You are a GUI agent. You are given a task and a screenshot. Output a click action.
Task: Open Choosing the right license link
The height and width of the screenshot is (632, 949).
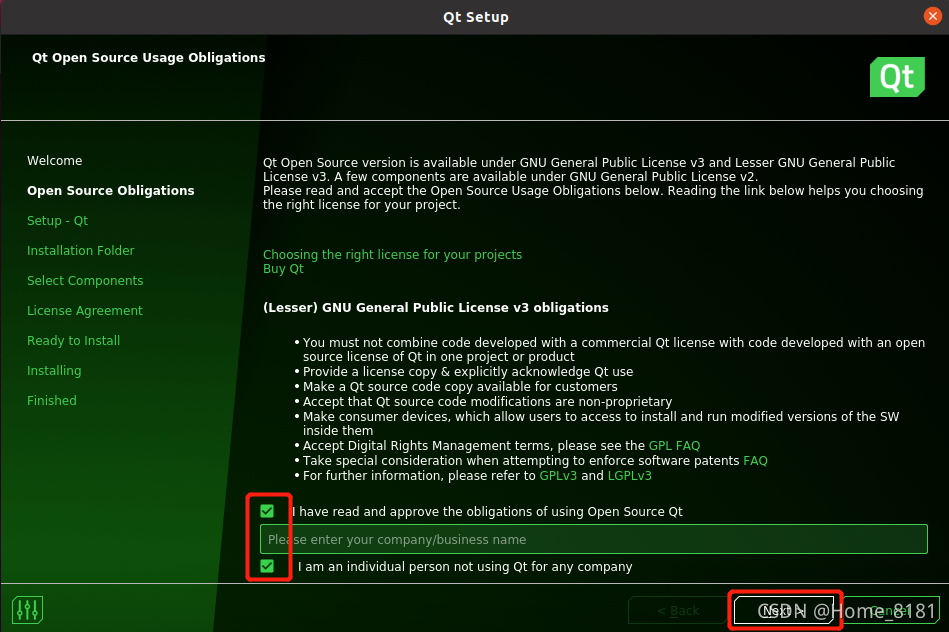click(x=392, y=254)
